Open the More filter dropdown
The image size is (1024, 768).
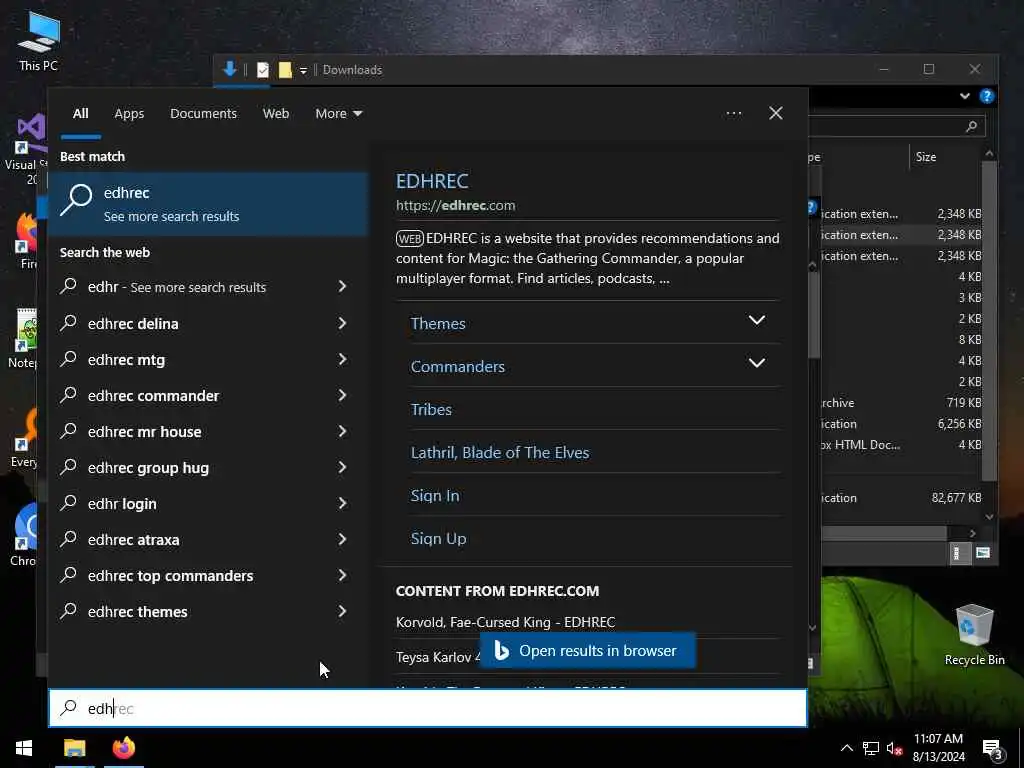338,114
